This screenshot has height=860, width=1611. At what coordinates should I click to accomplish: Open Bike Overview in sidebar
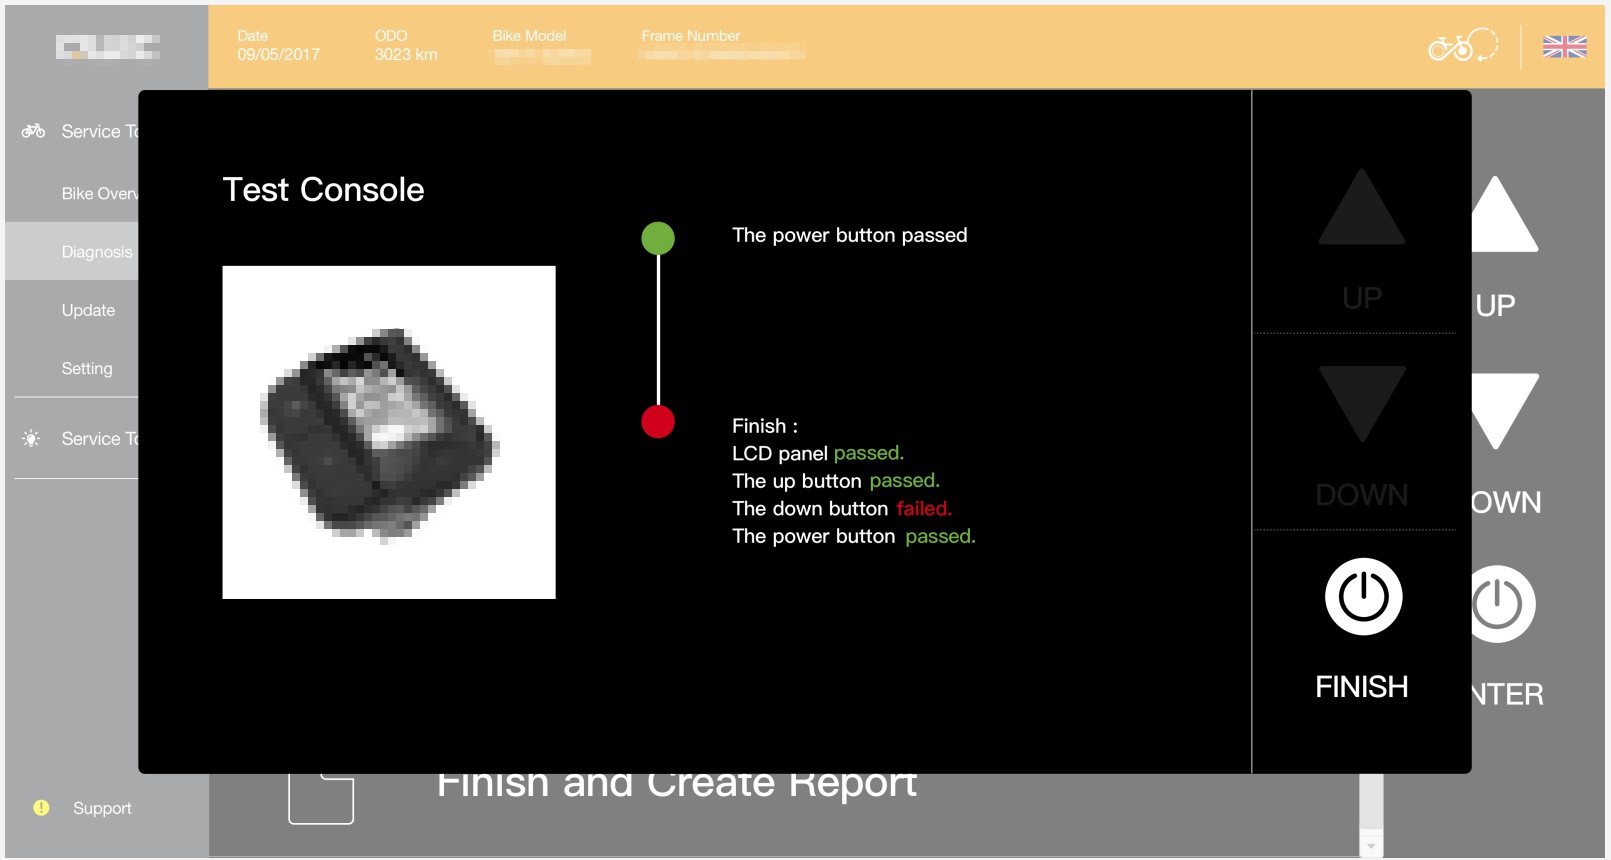point(99,194)
